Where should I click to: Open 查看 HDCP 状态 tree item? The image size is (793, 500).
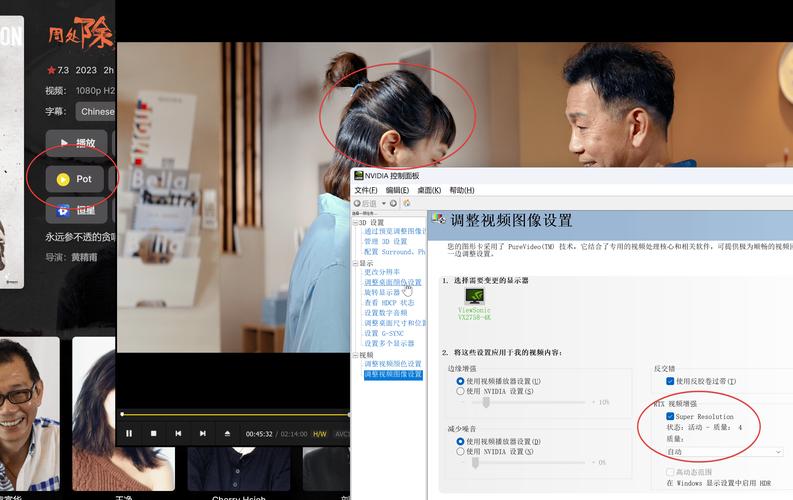389,303
